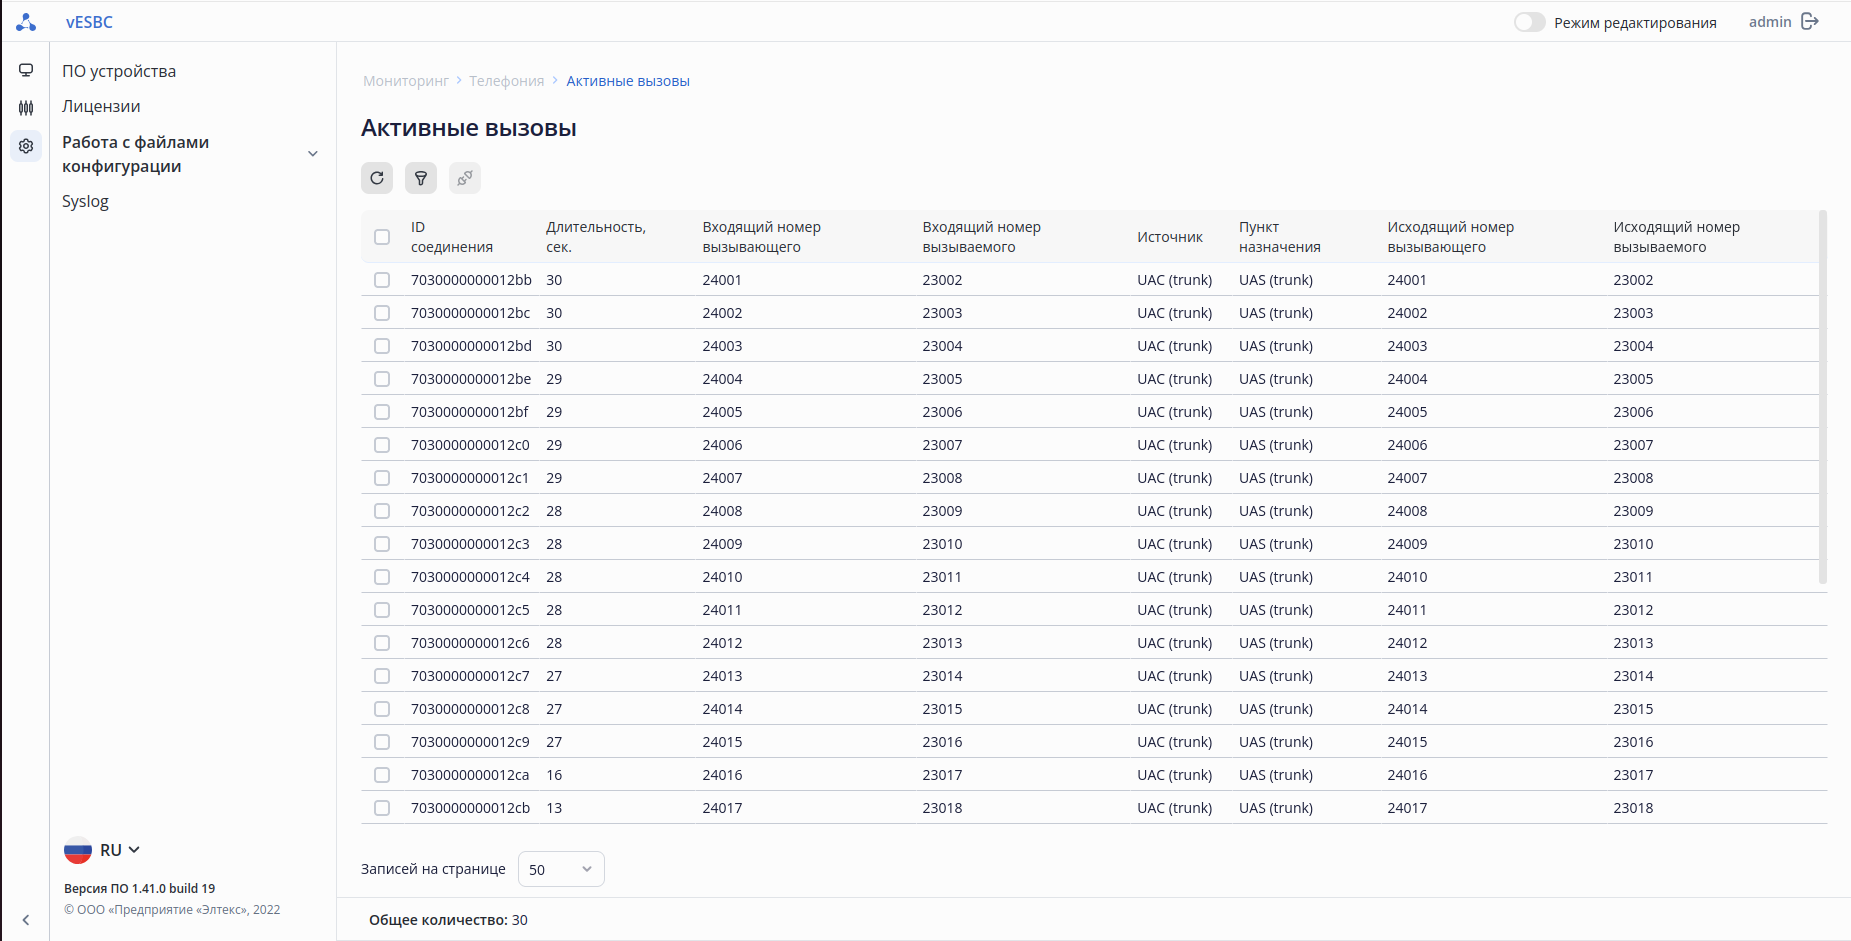The width and height of the screenshot is (1851, 941).
Task: Check the select-all header checkbox
Action: pyautogui.click(x=382, y=237)
